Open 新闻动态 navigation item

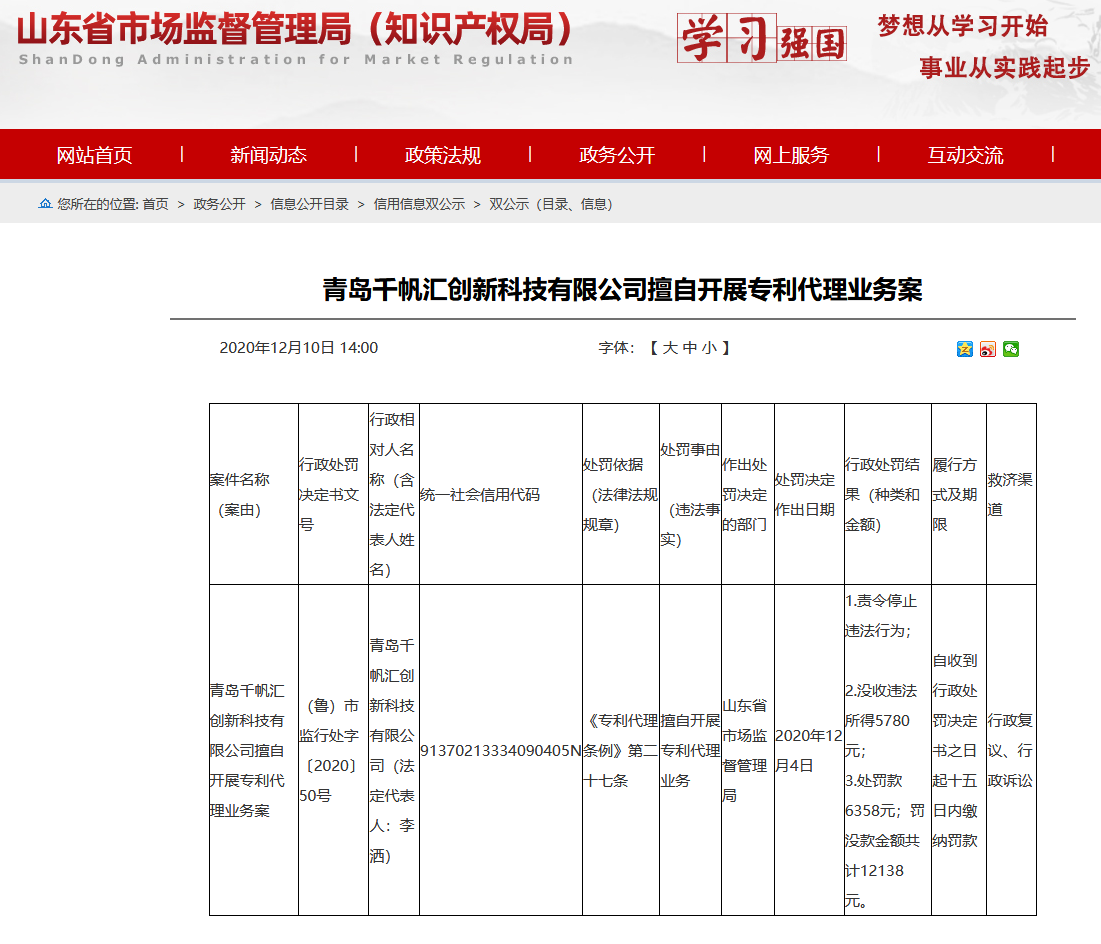click(x=268, y=155)
